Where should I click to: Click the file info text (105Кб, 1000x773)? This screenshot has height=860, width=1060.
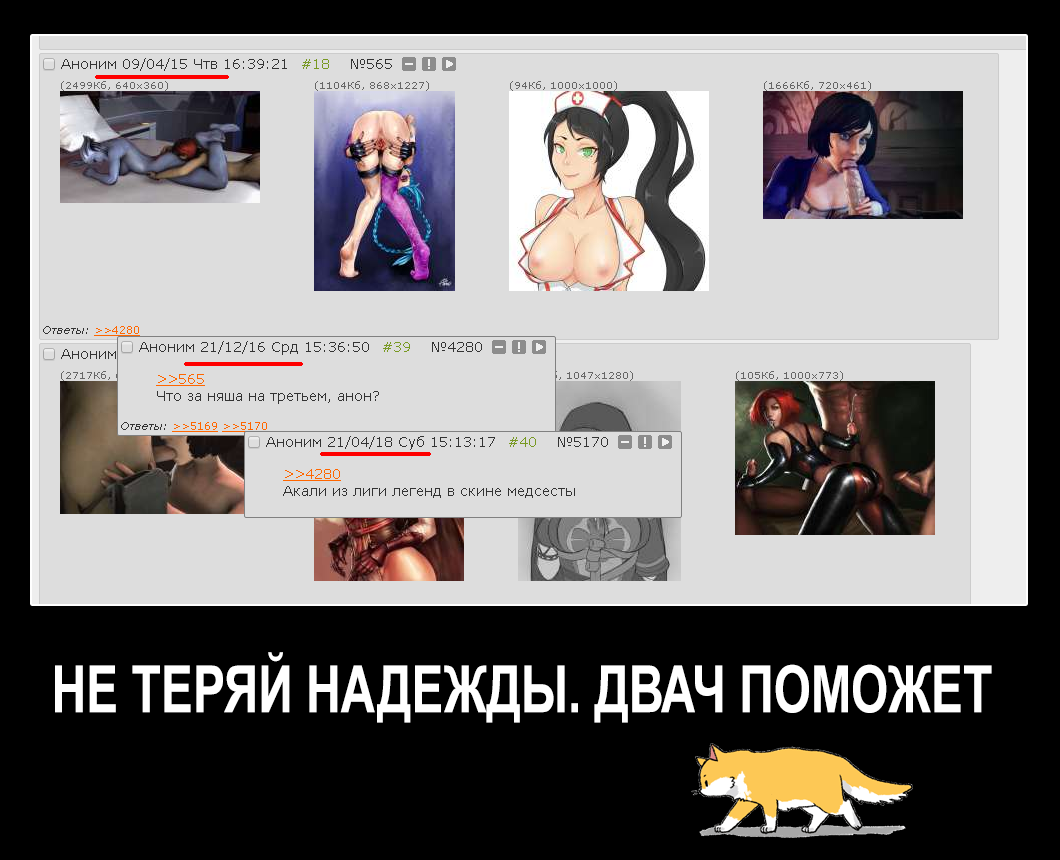(x=790, y=375)
